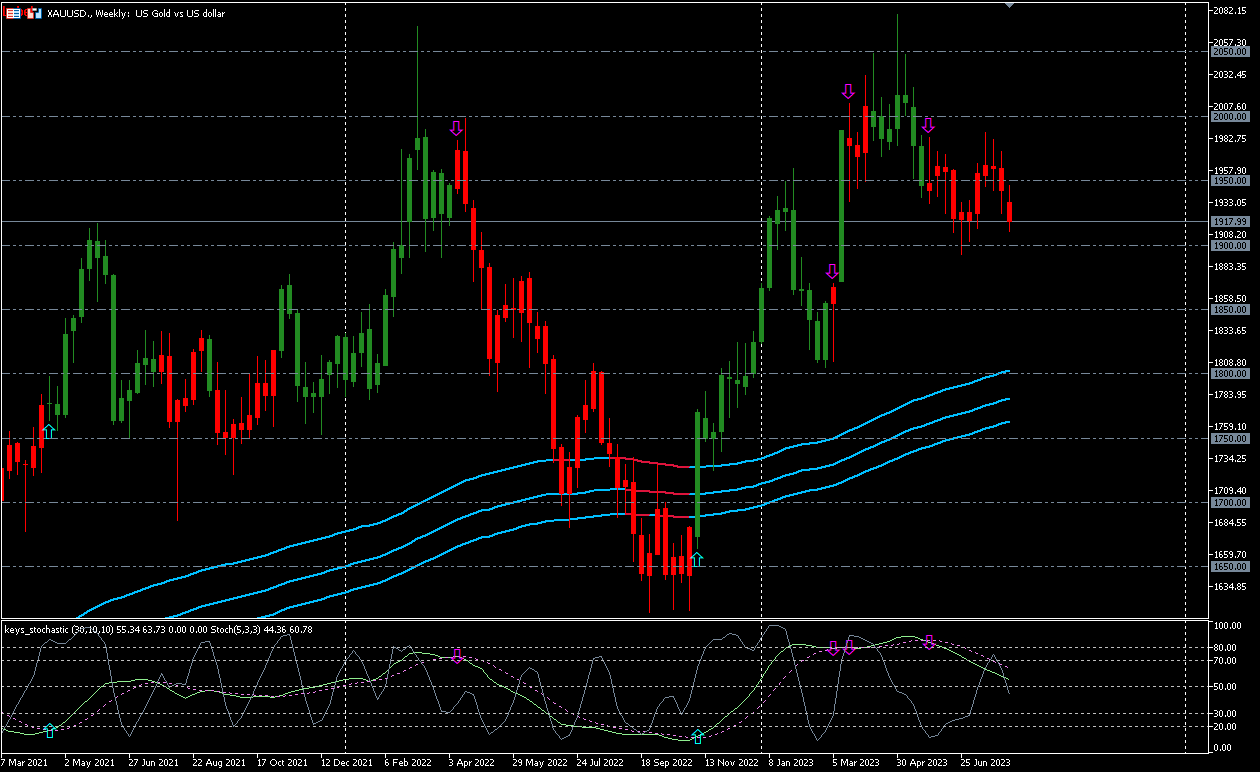
Task: Click the '7 Mar 2021' date on the time axis
Action: pos(25,763)
